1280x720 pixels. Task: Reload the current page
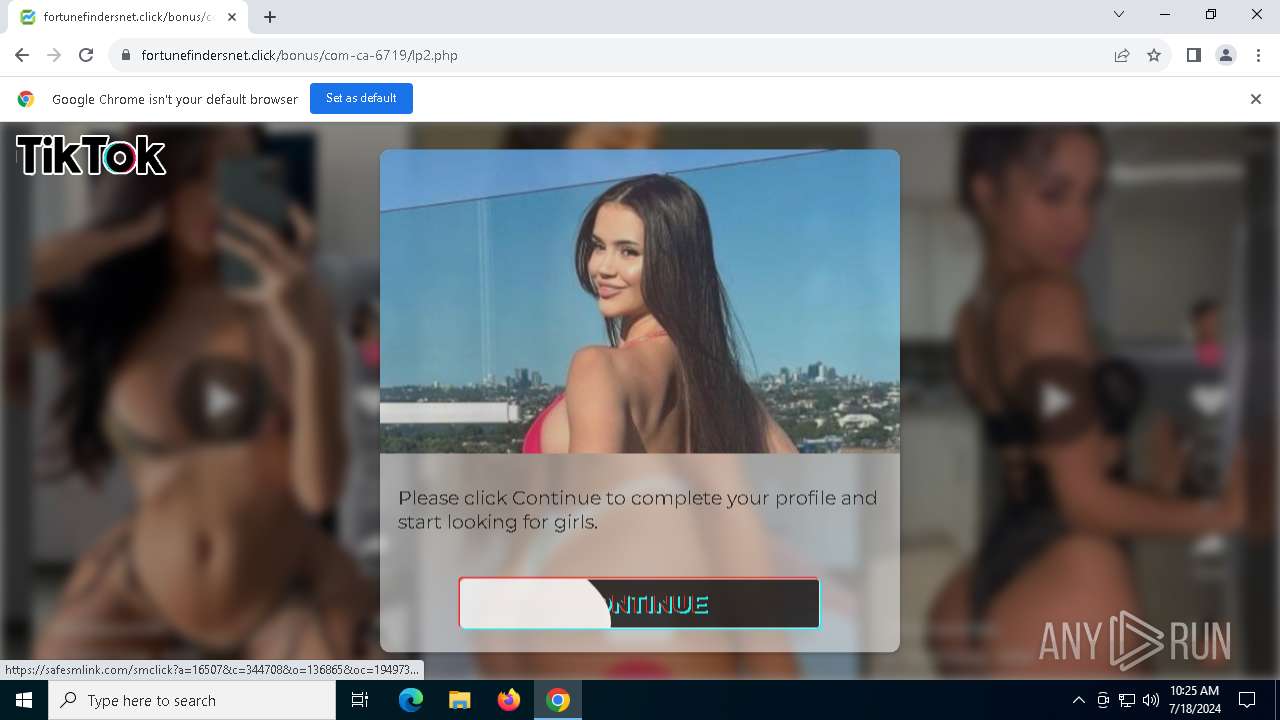pos(86,55)
